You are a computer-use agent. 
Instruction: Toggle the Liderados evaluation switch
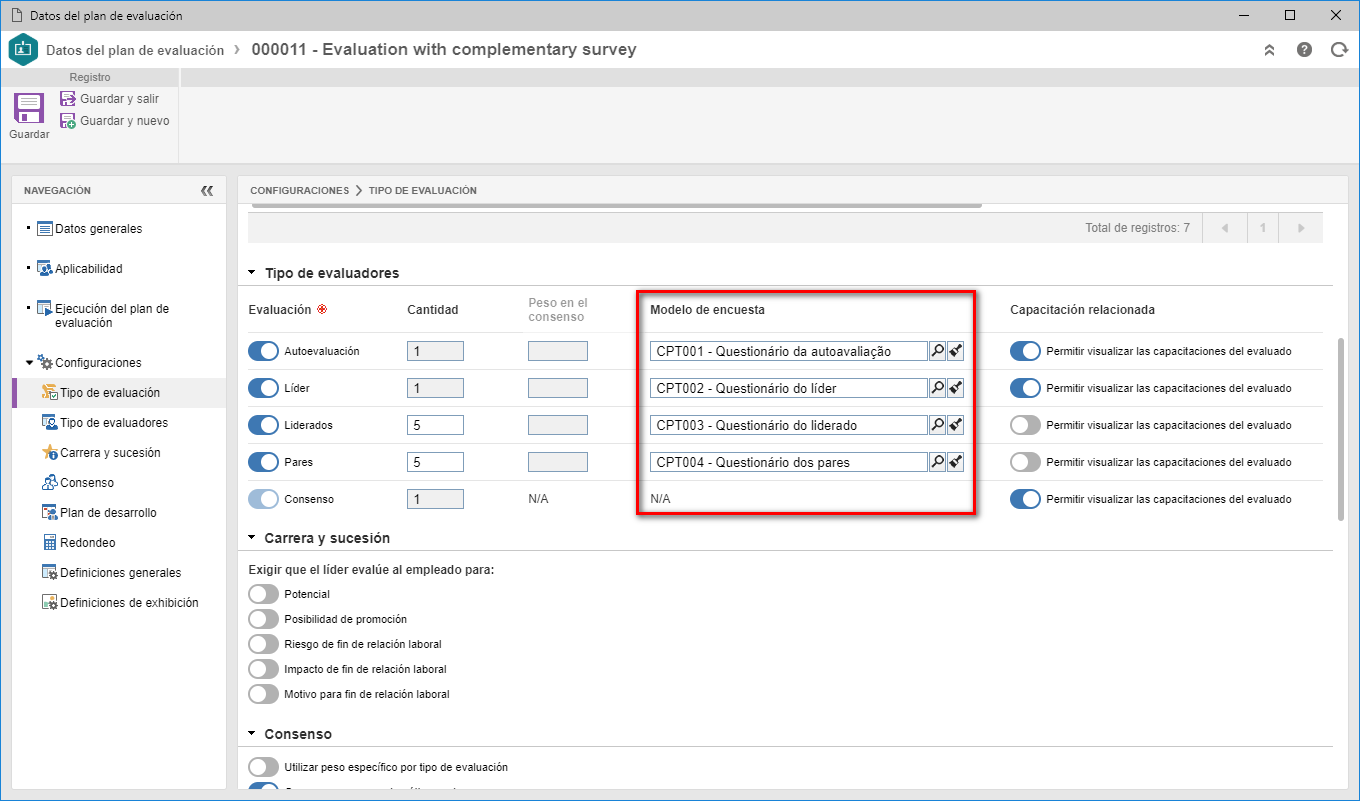coord(263,425)
